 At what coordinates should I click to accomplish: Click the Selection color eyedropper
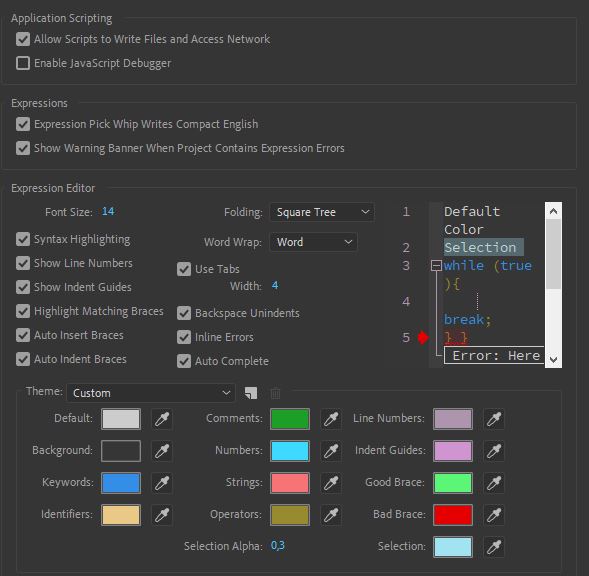coord(494,547)
